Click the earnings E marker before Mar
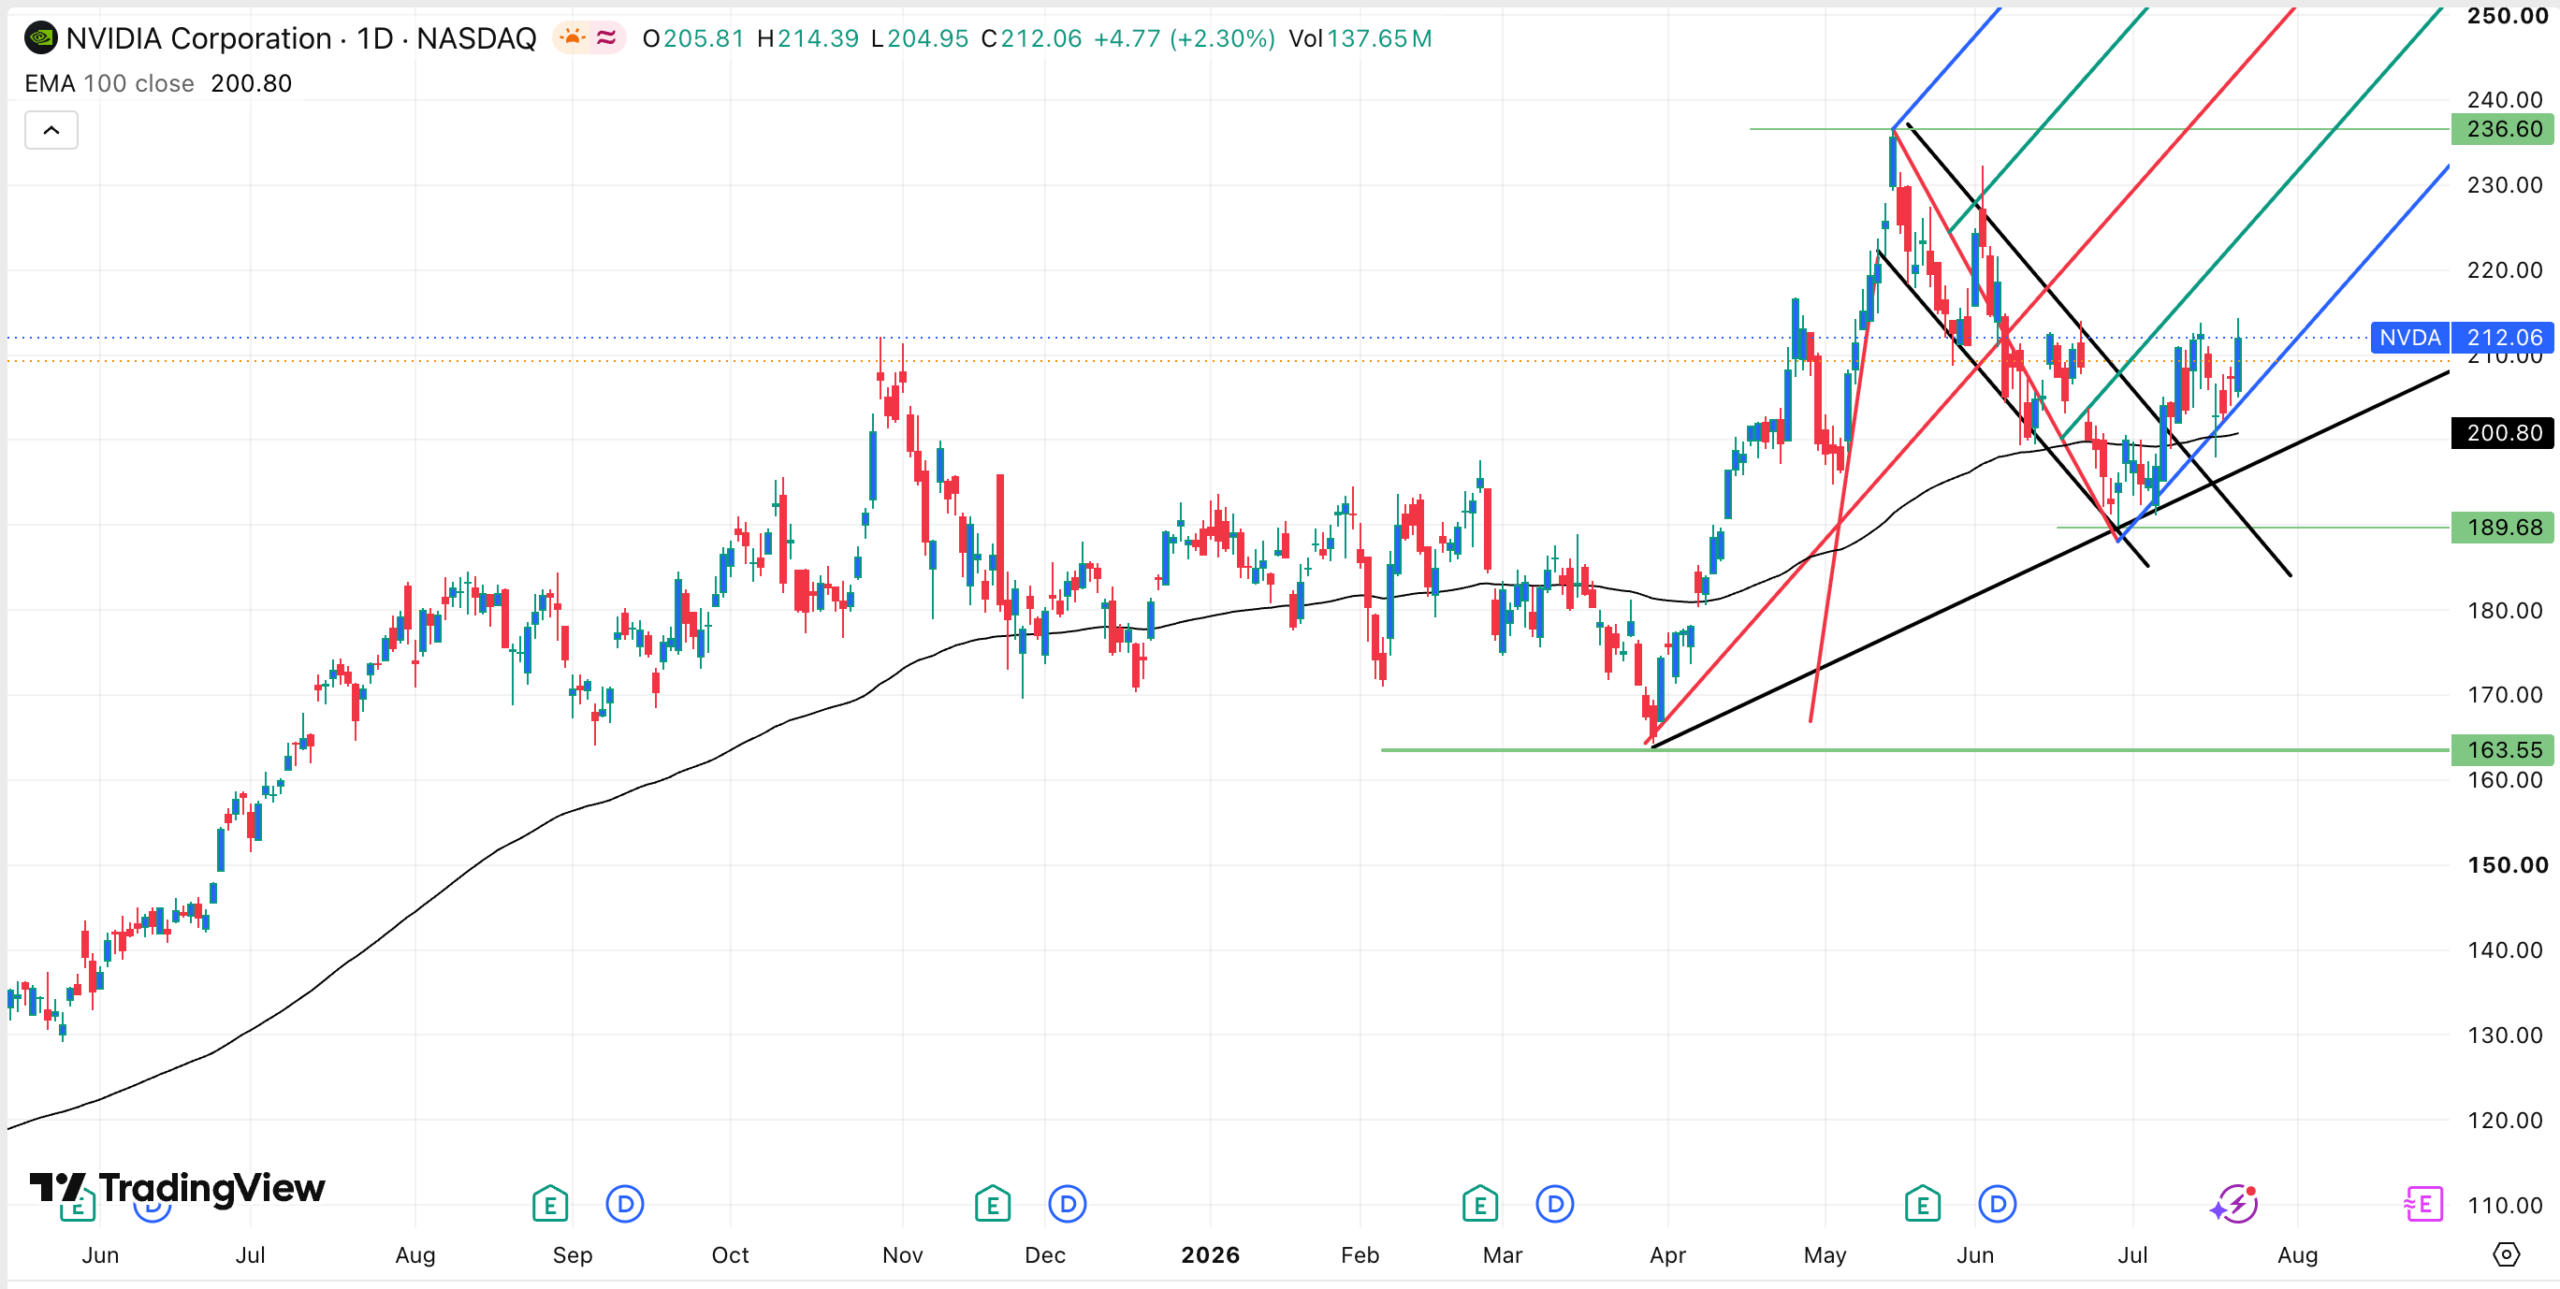Image resolution: width=2560 pixels, height=1289 pixels. 1480,1203
